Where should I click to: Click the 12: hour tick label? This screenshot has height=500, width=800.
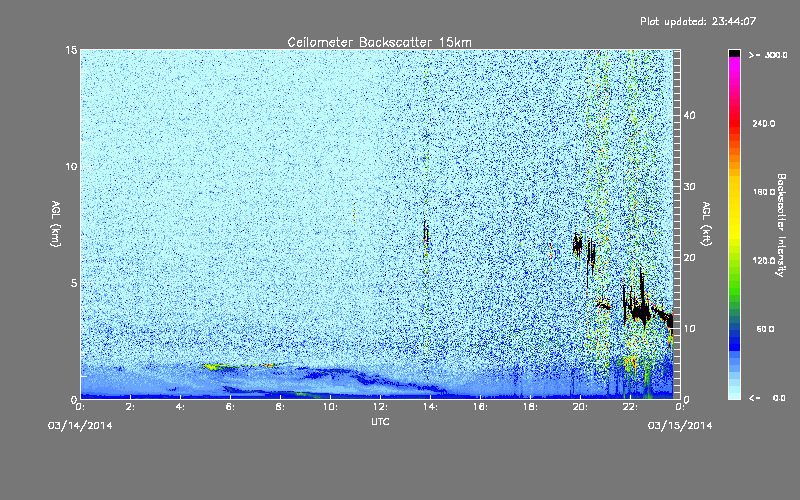point(381,407)
